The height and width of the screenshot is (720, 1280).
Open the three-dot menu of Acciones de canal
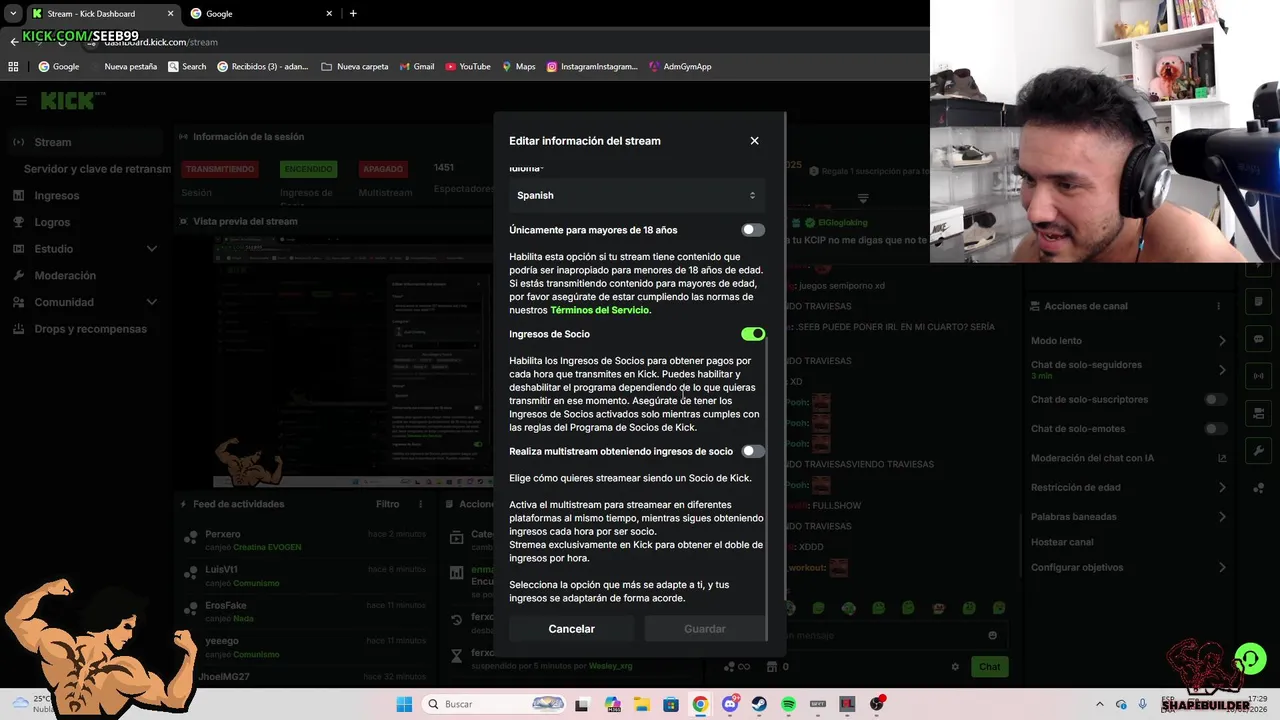(x=1218, y=306)
